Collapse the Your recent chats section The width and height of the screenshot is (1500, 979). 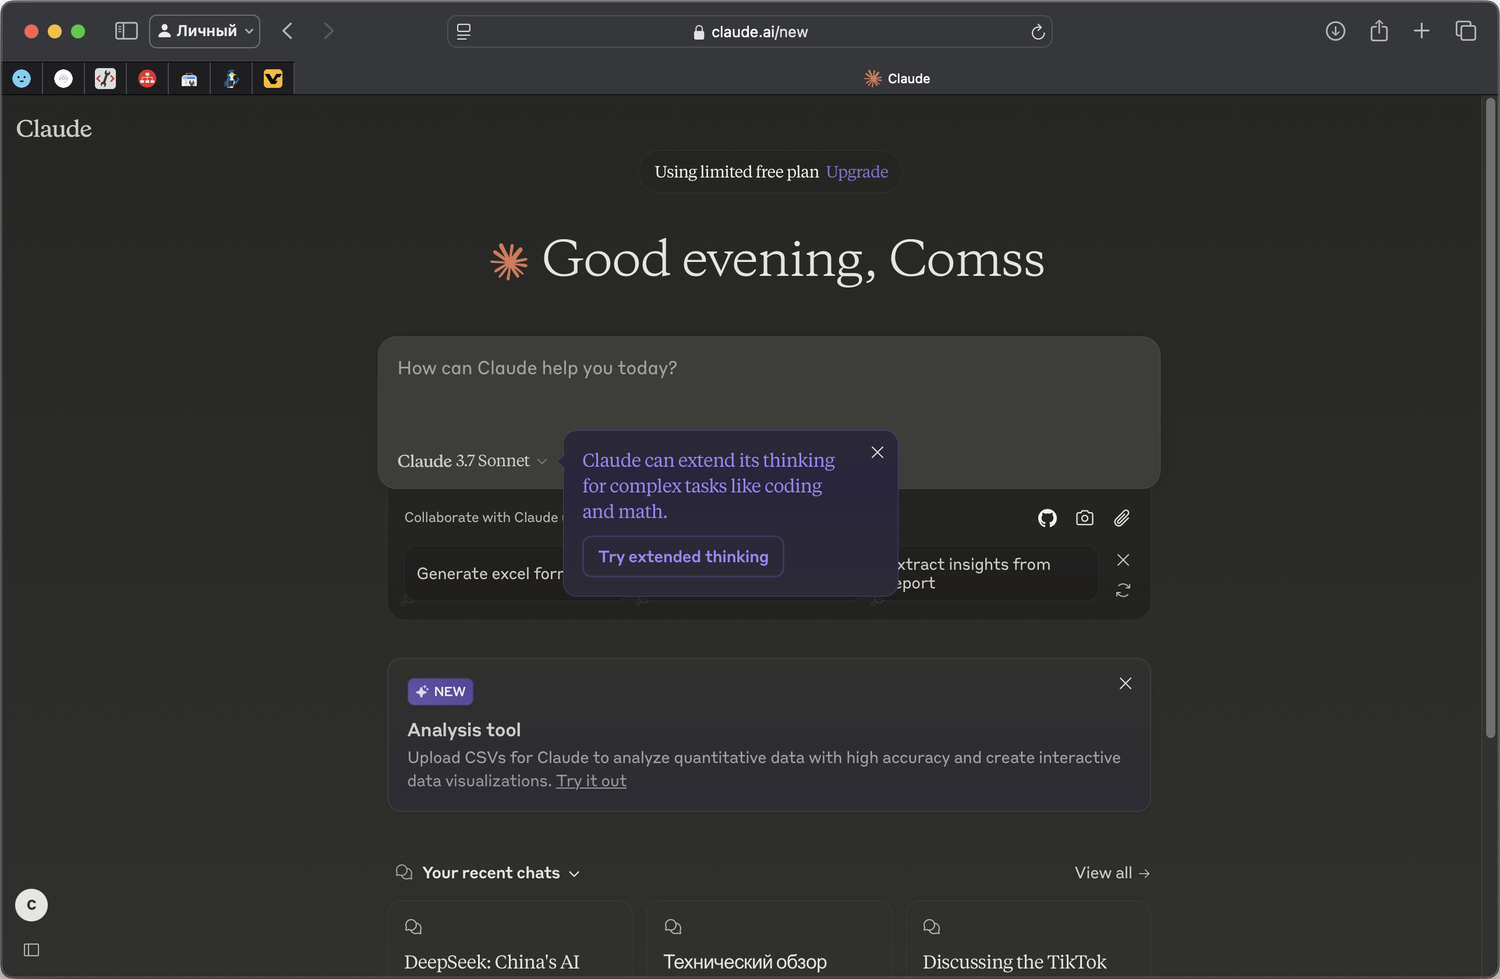pyautogui.click(x=501, y=873)
